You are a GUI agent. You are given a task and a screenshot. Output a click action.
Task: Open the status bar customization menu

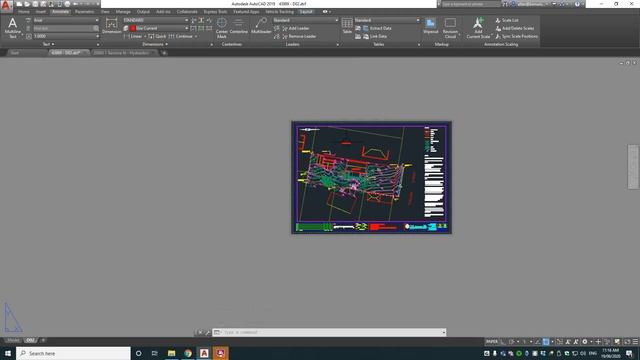[635, 342]
